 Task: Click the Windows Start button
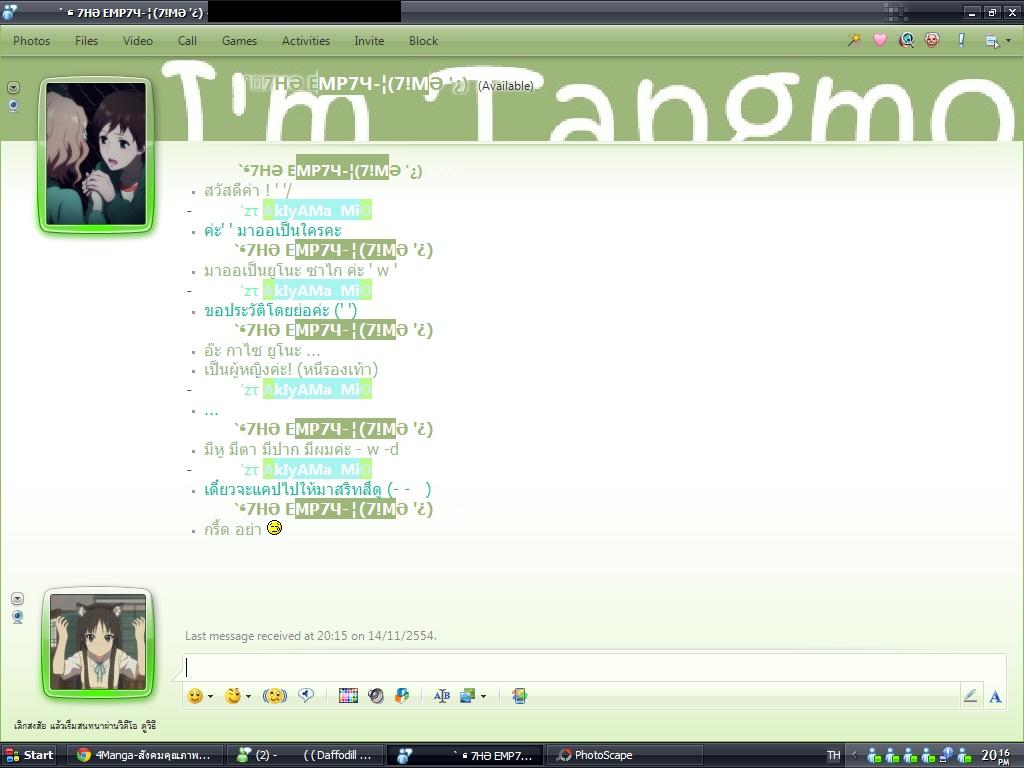[x=28, y=755]
